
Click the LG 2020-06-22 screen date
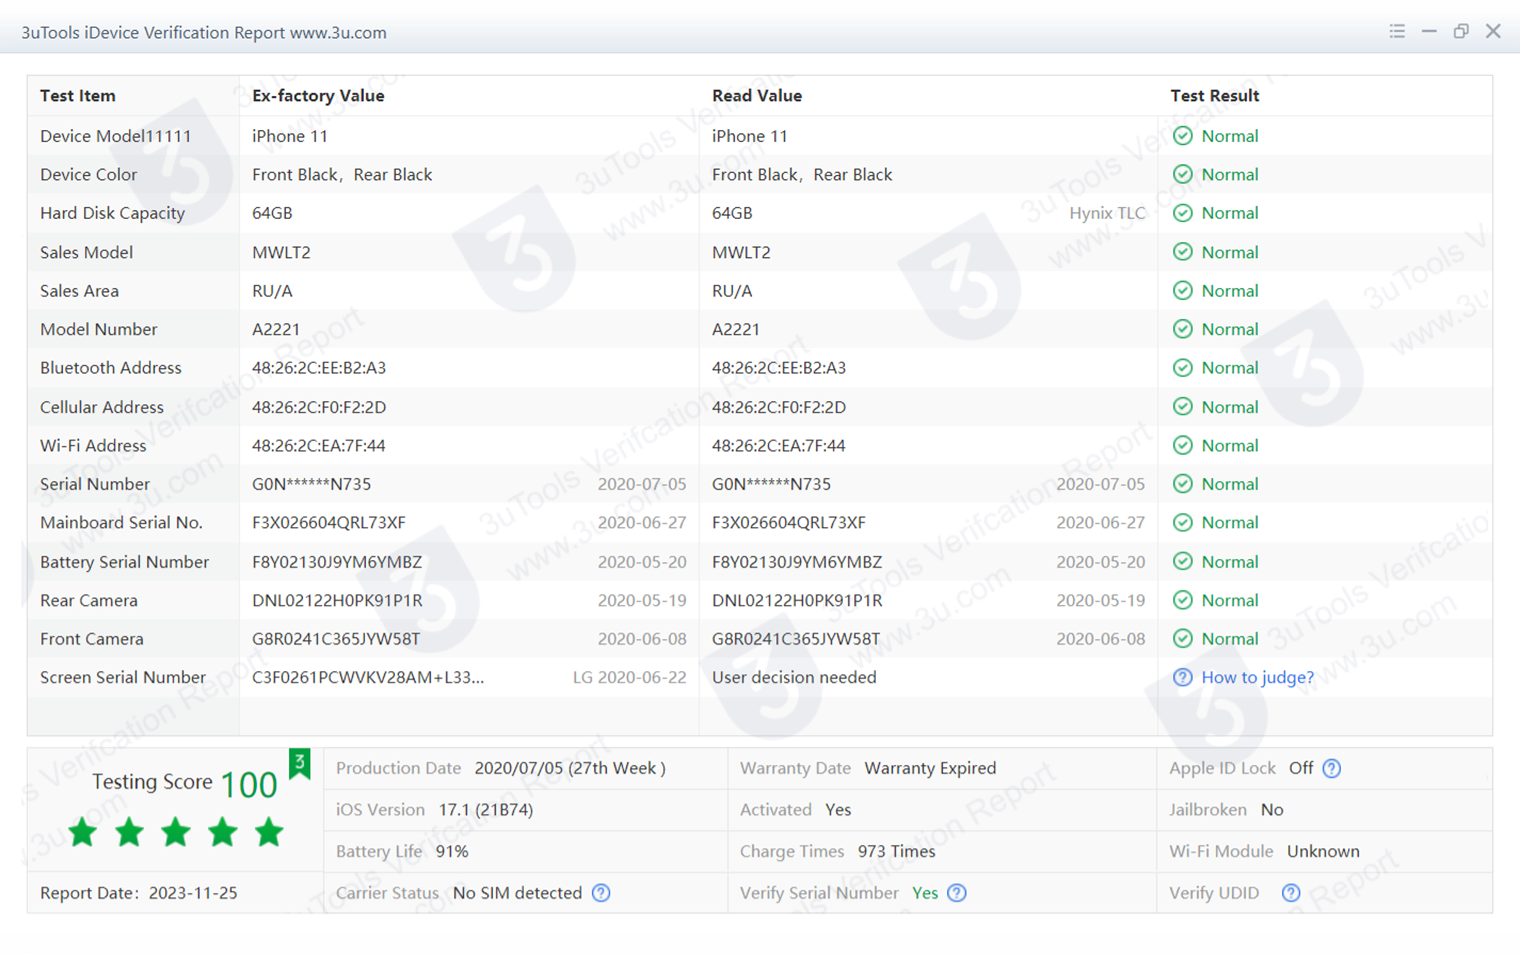click(x=629, y=678)
